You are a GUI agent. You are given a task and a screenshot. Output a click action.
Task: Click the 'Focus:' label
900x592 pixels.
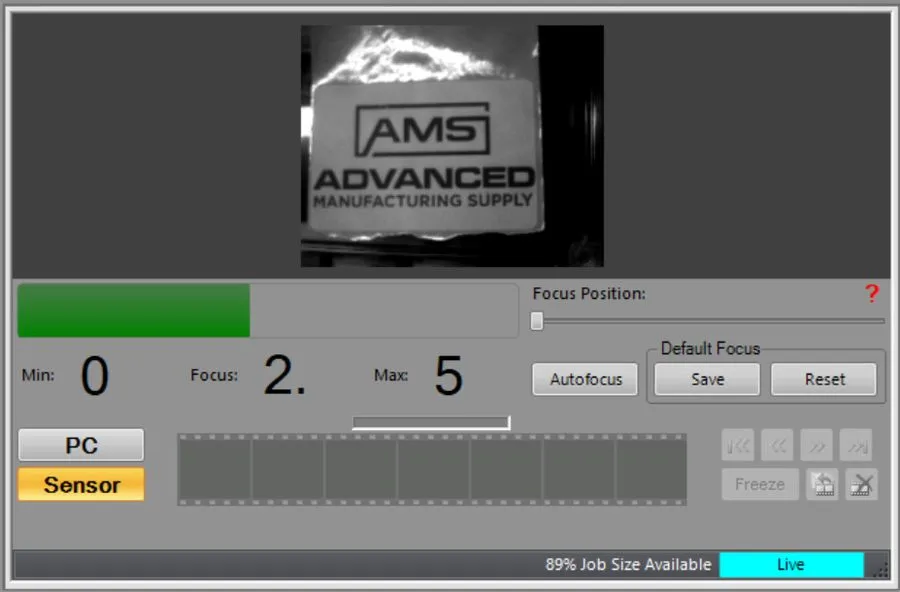[x=214, y=375]
